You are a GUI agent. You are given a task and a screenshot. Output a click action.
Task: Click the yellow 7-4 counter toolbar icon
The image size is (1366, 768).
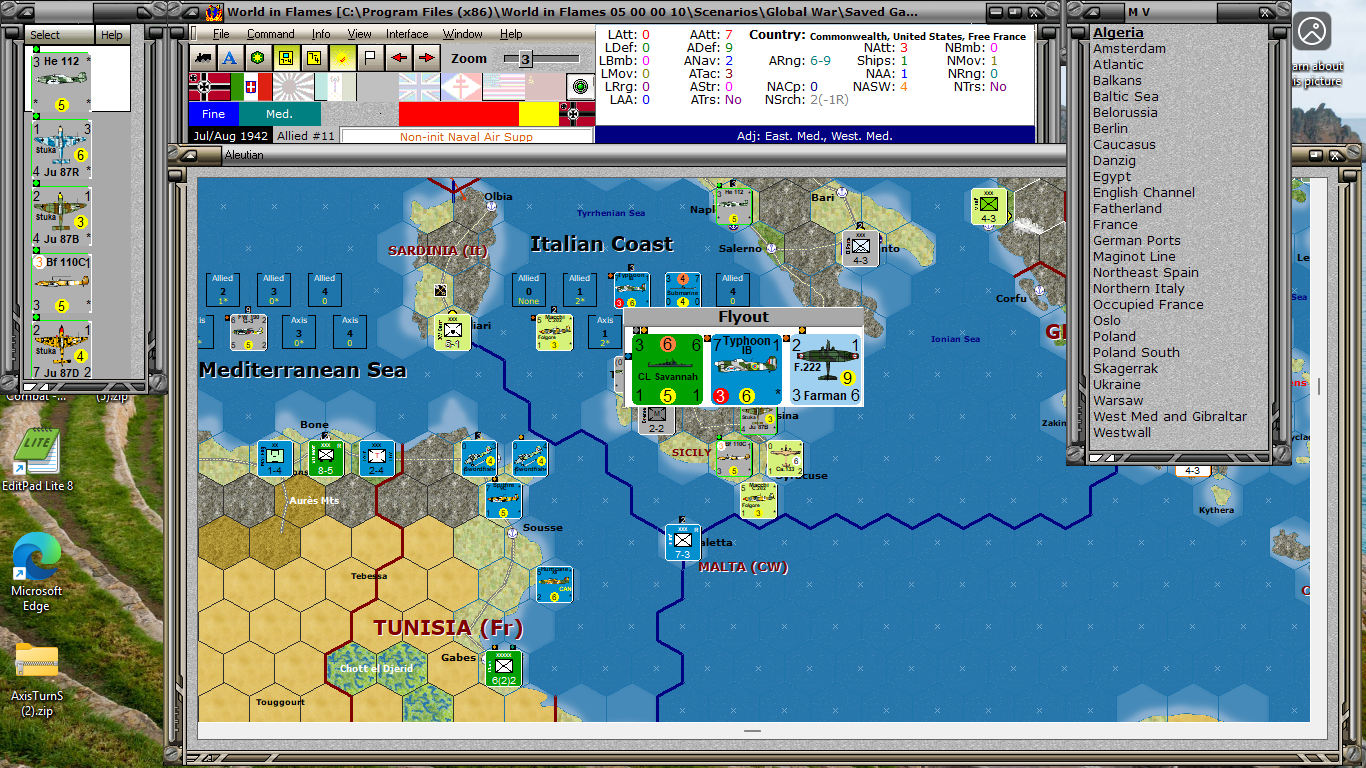[x=315, y=58]
